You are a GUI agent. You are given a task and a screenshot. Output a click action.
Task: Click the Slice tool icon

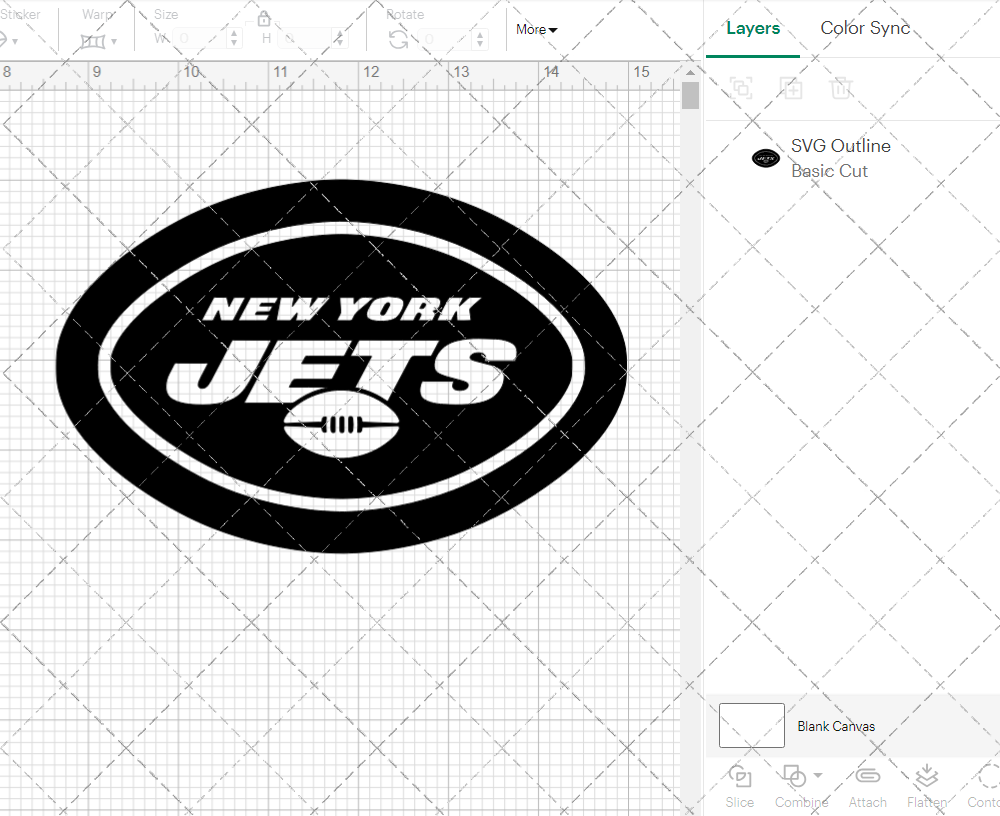coord(740,777)
